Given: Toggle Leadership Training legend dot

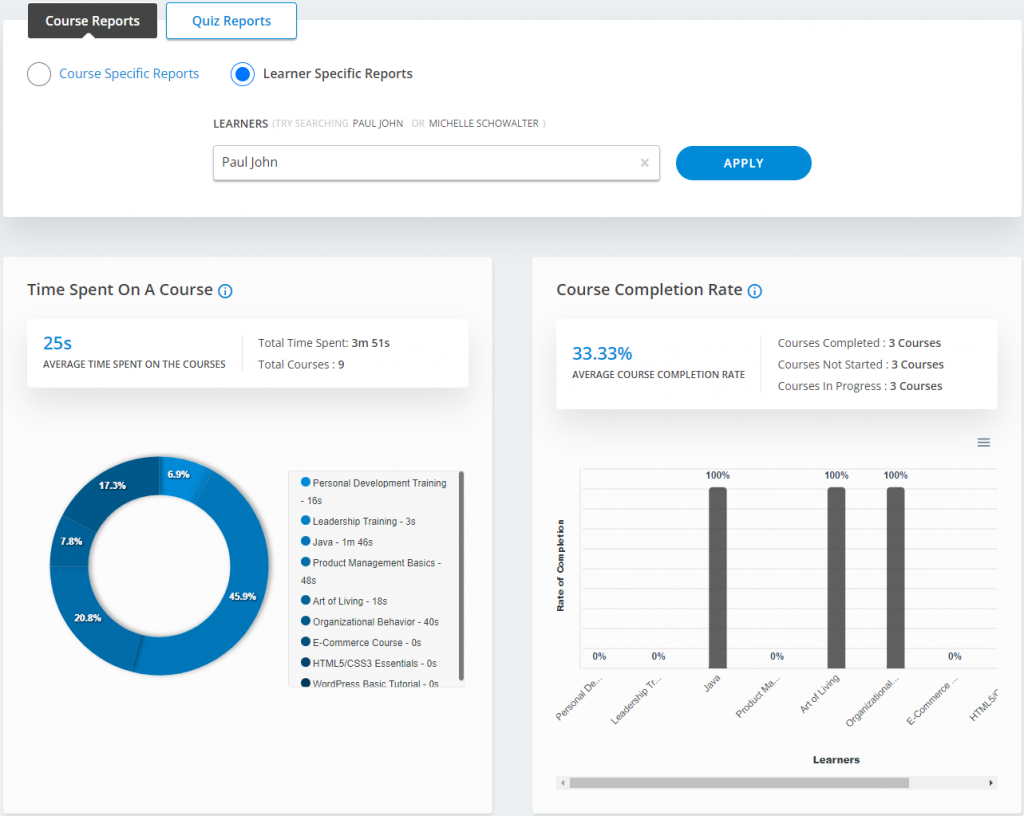Looking at the screenshot, I should [x=305, y=520].
